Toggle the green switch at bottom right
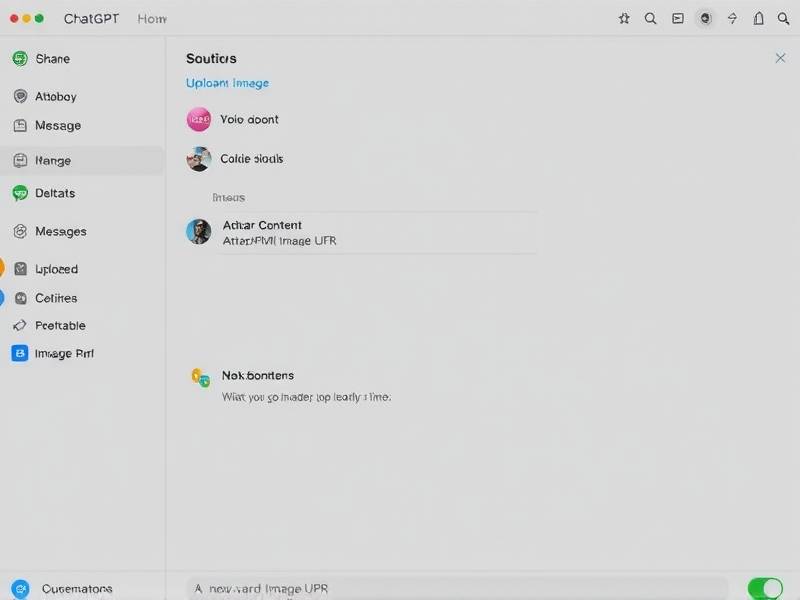Image resolution: width=800 pixels, height=600 pixels. pos(765,588)
